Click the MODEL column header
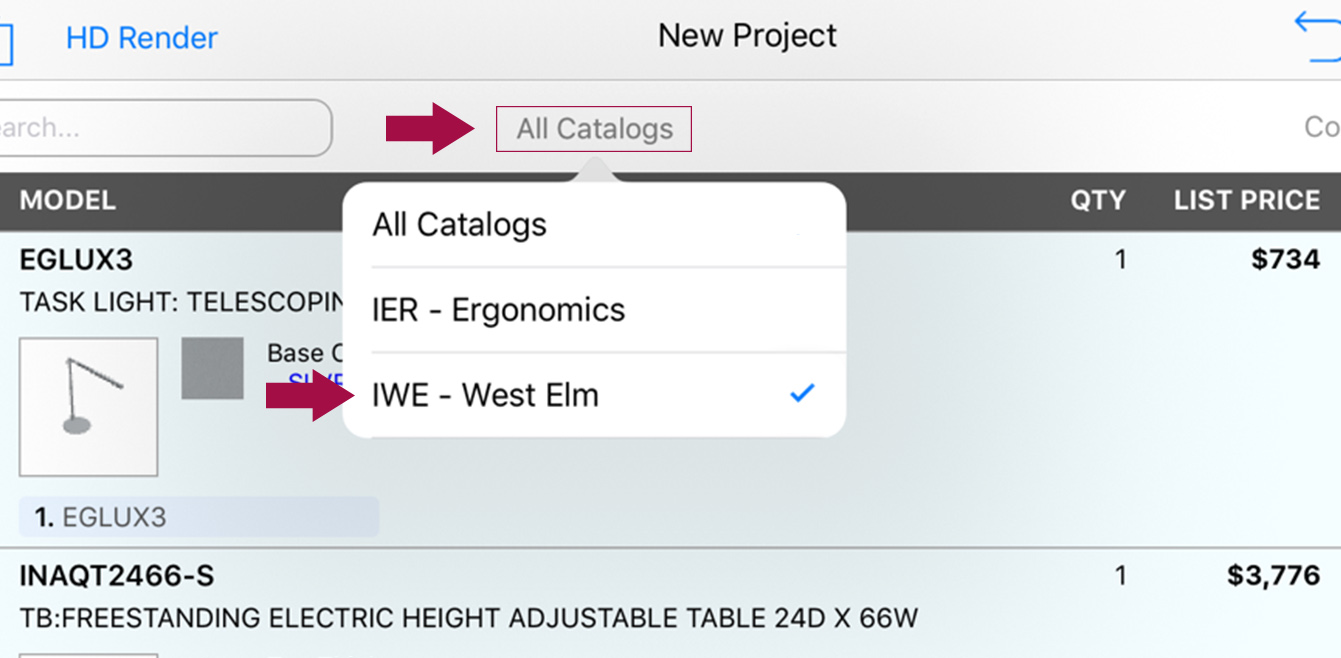Screen dimensions: 1341x658 [x=68, y=200]
